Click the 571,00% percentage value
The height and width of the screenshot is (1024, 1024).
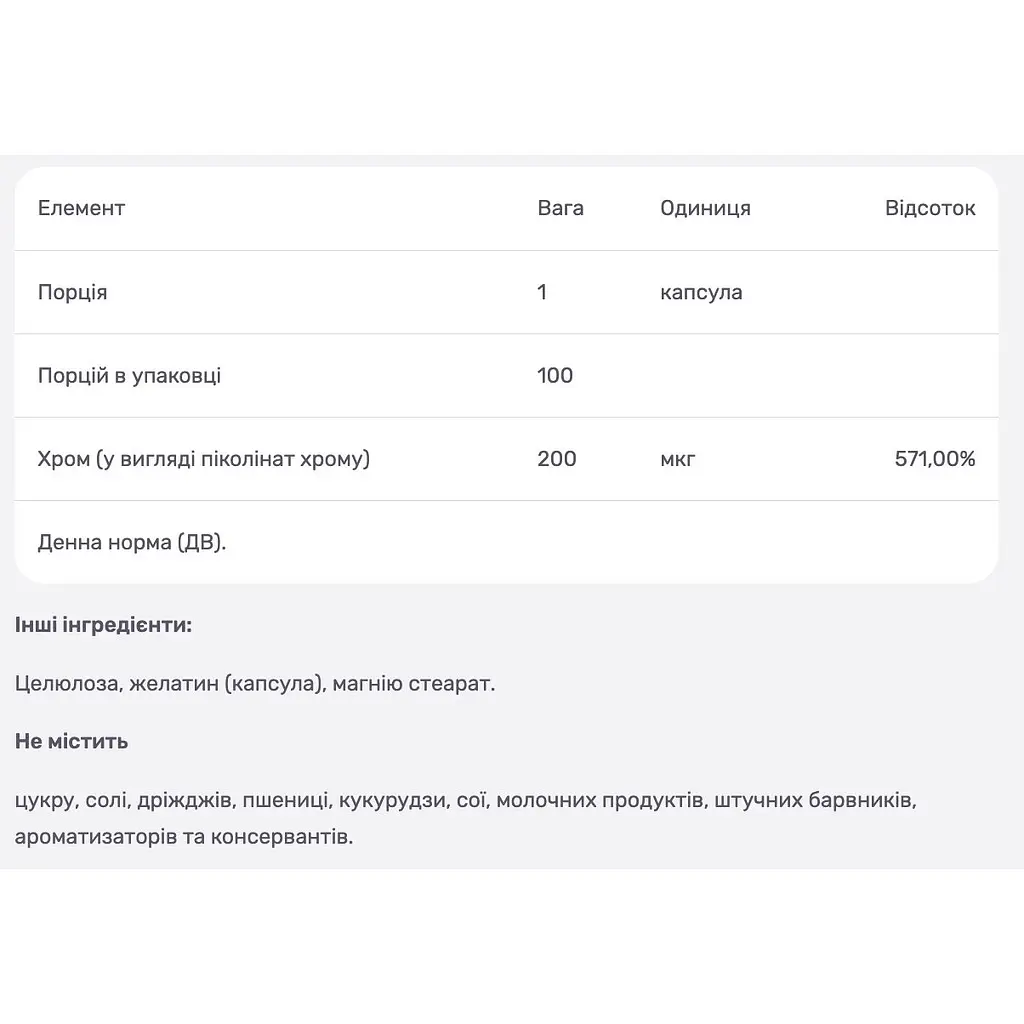pos(935,459)
